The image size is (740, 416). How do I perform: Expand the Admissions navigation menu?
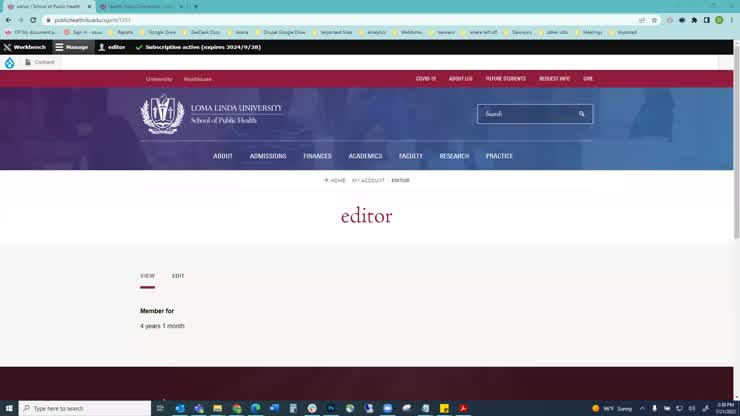tap(268, 156)
